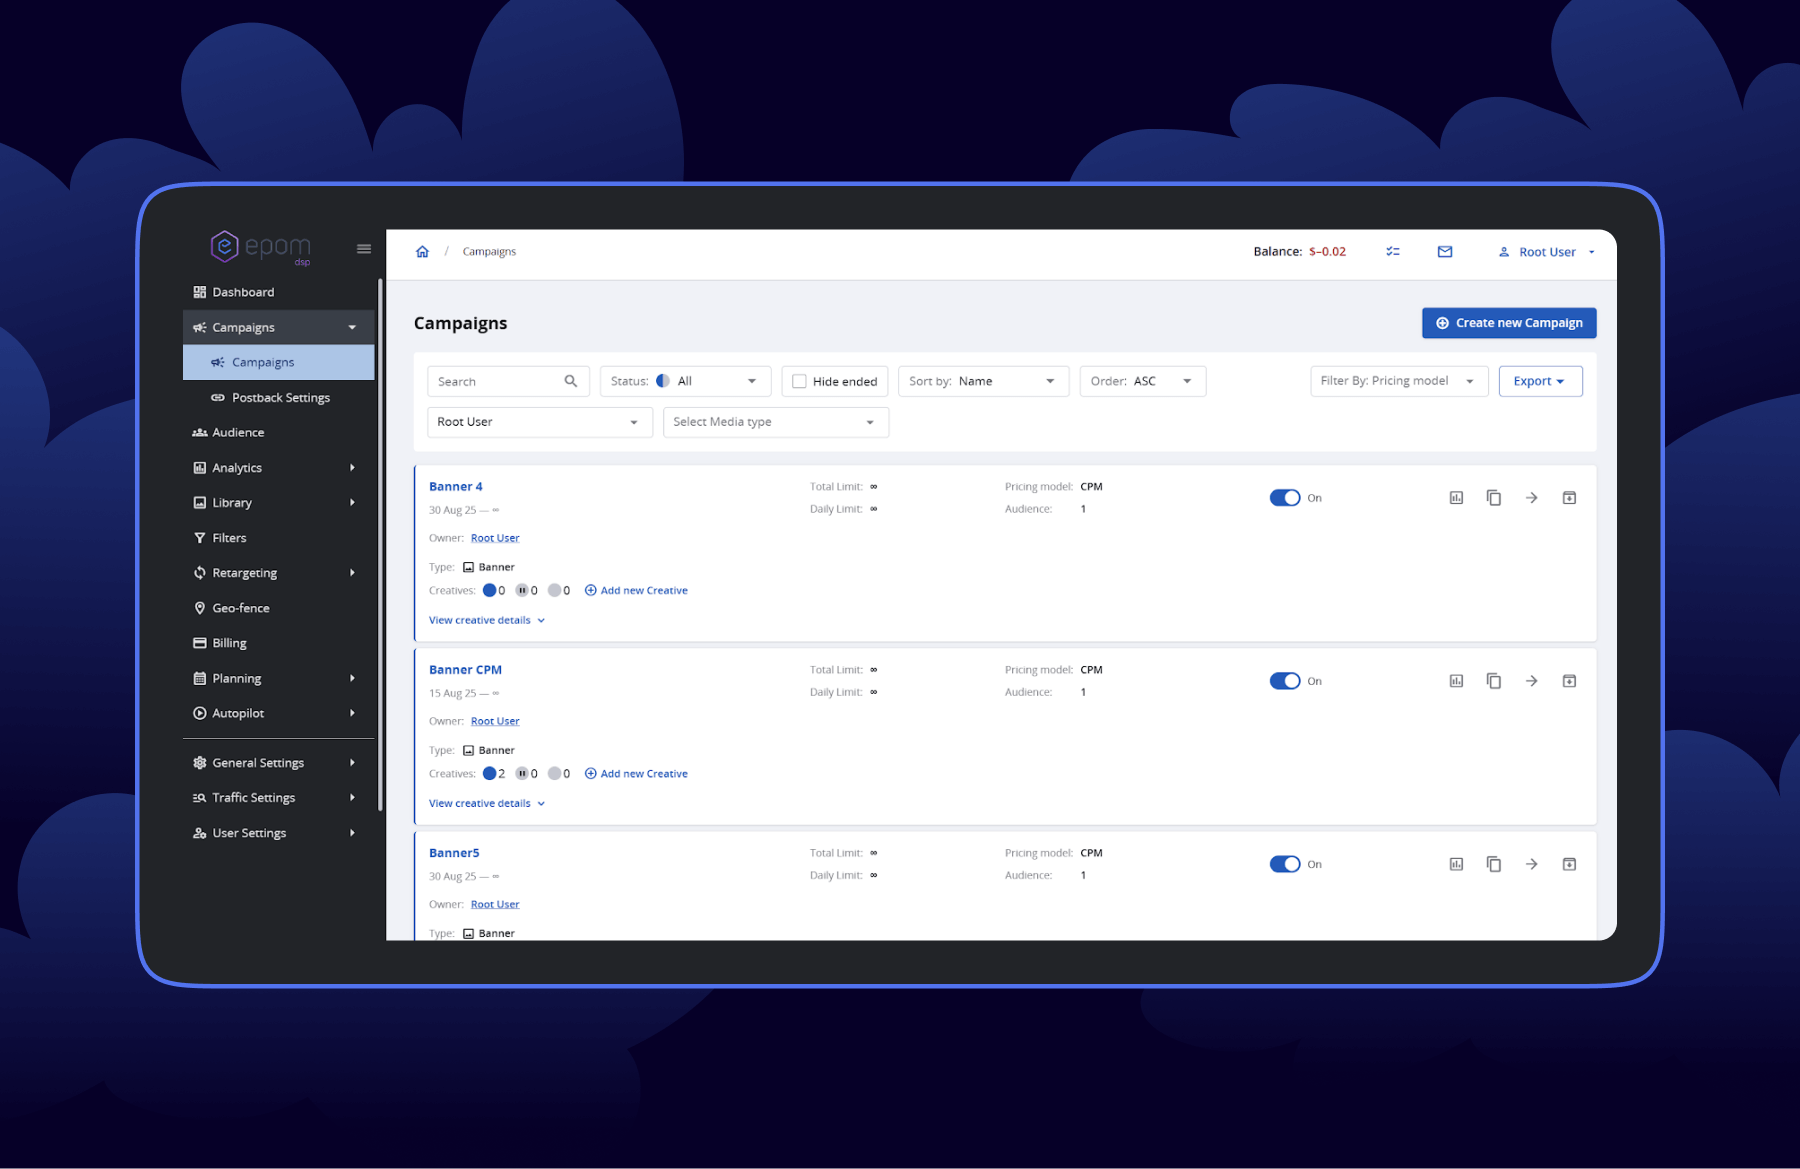Click the search magnifier icon
Screen dimensions: 1800x1169
tap(571, 381)
